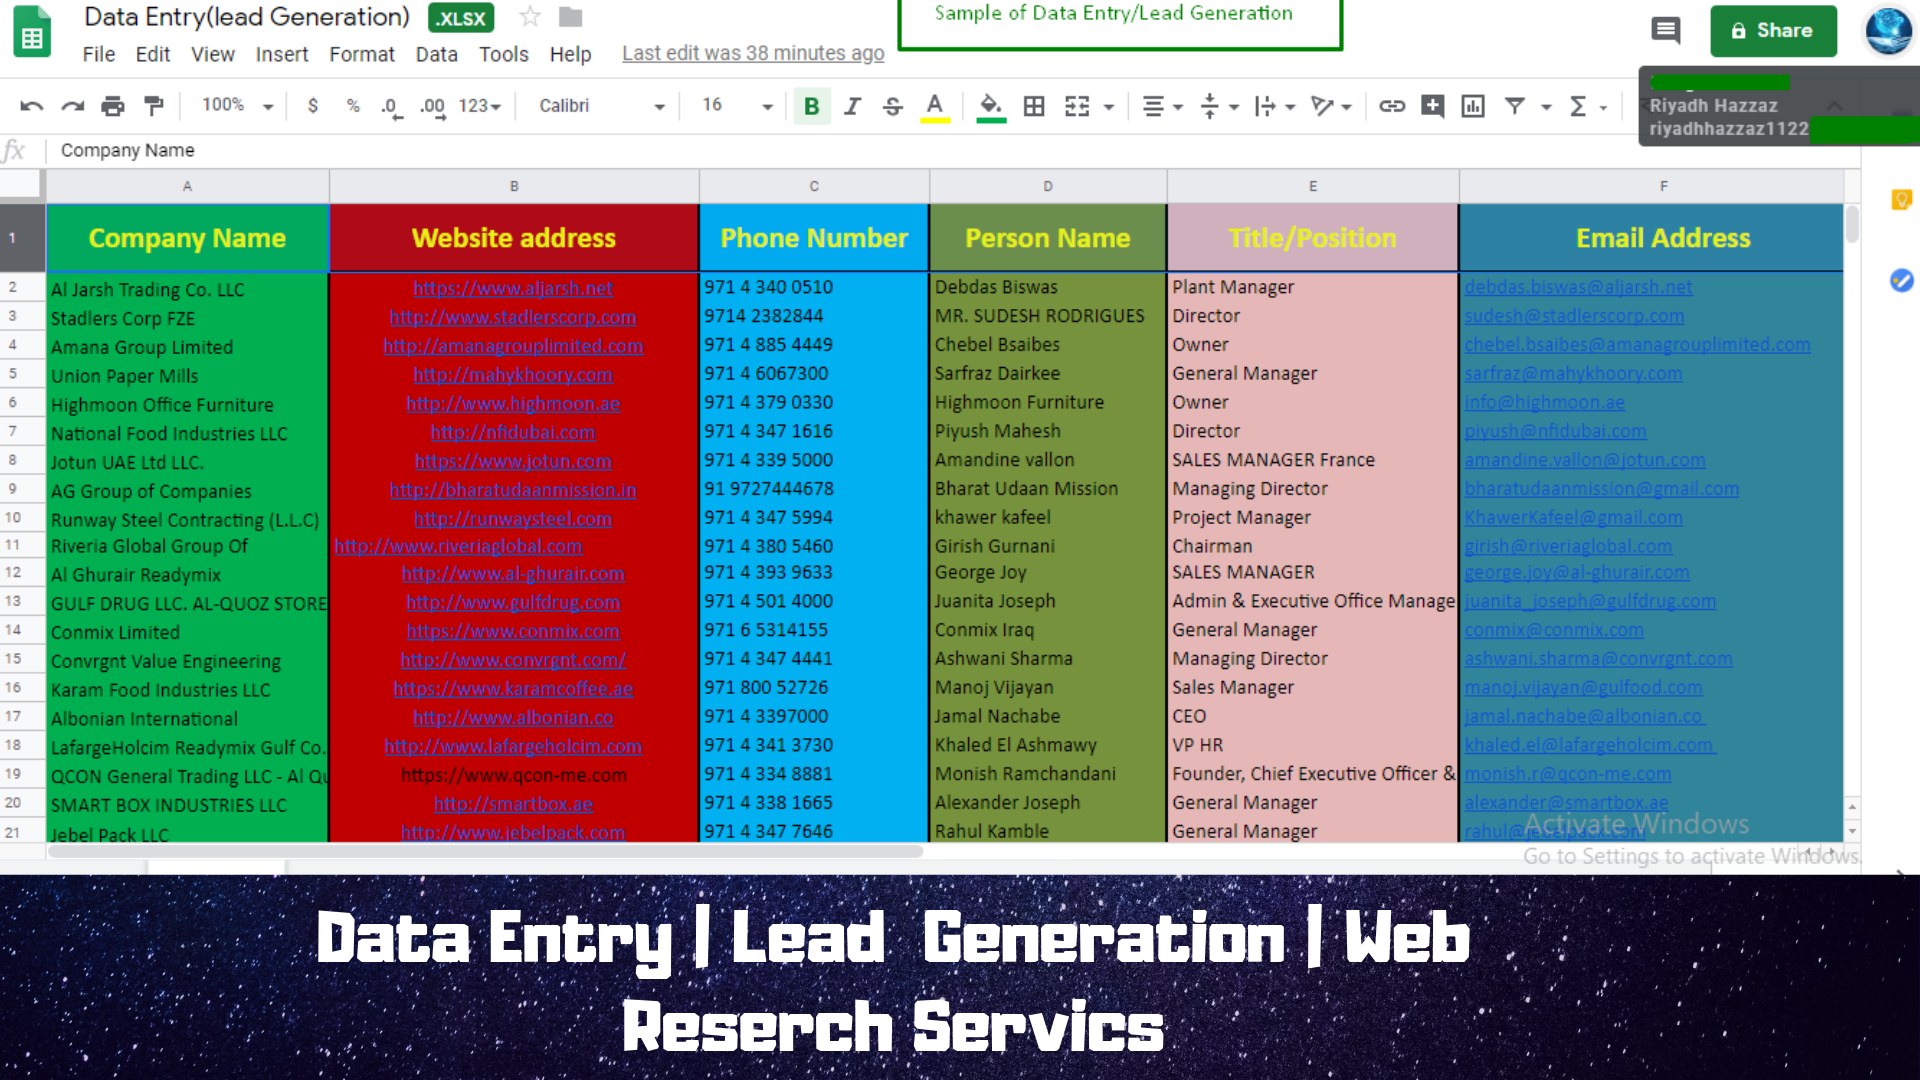1920x1080 pixels.
Task: Click the Insert link icon
Action: (x=1392, y=105)
